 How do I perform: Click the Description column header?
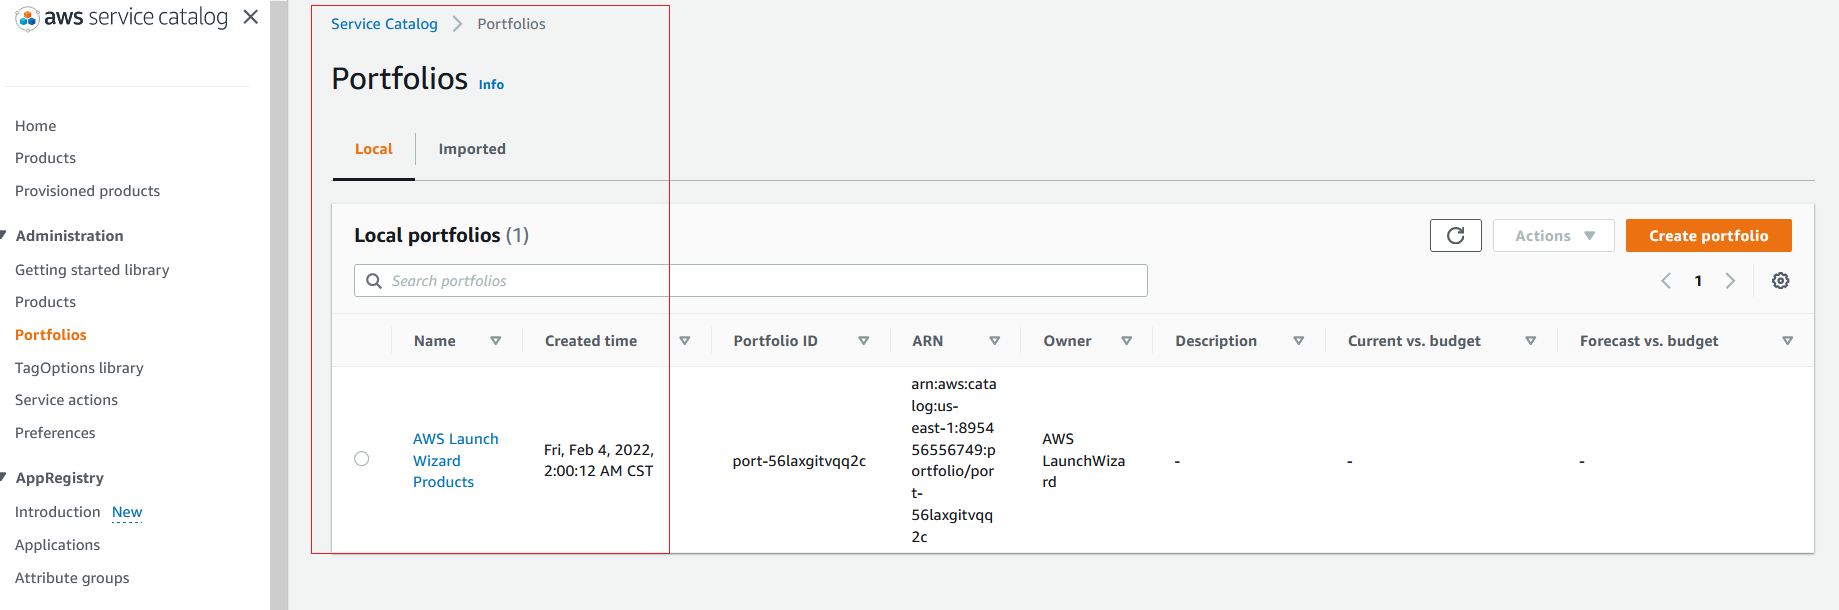point(1216,341)
